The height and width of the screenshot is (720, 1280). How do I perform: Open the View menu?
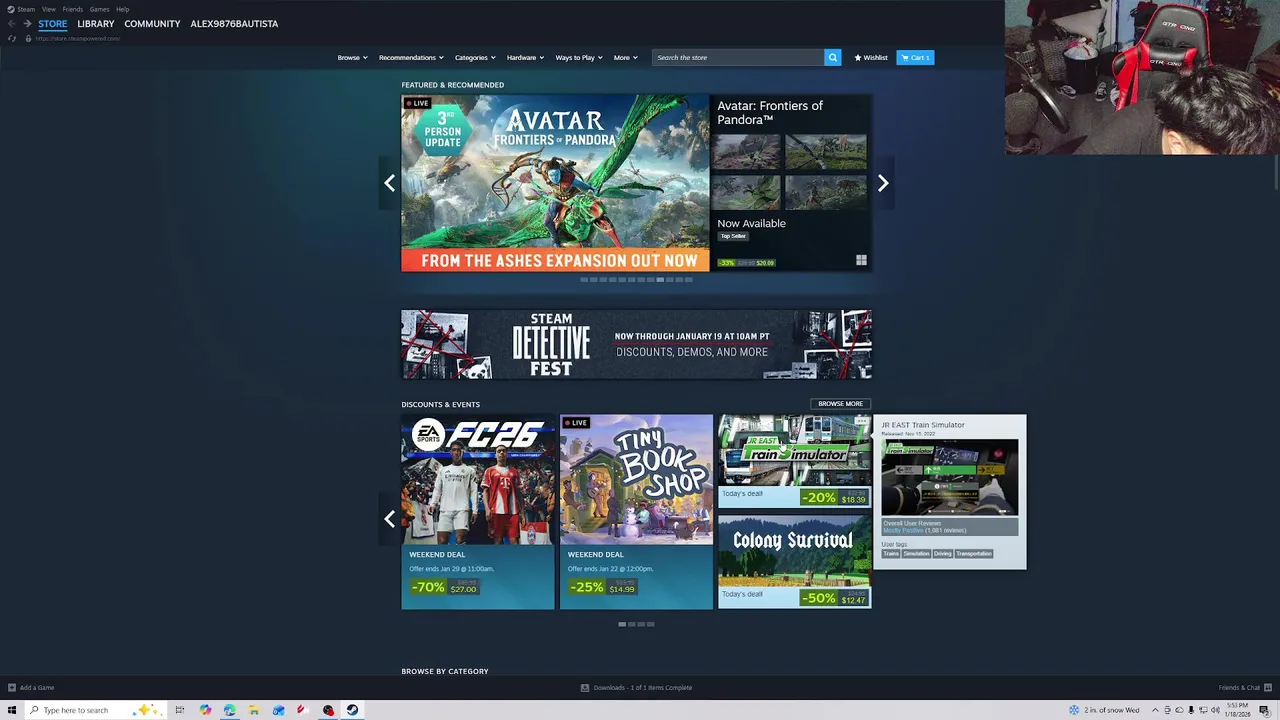(x=48, y=9)
